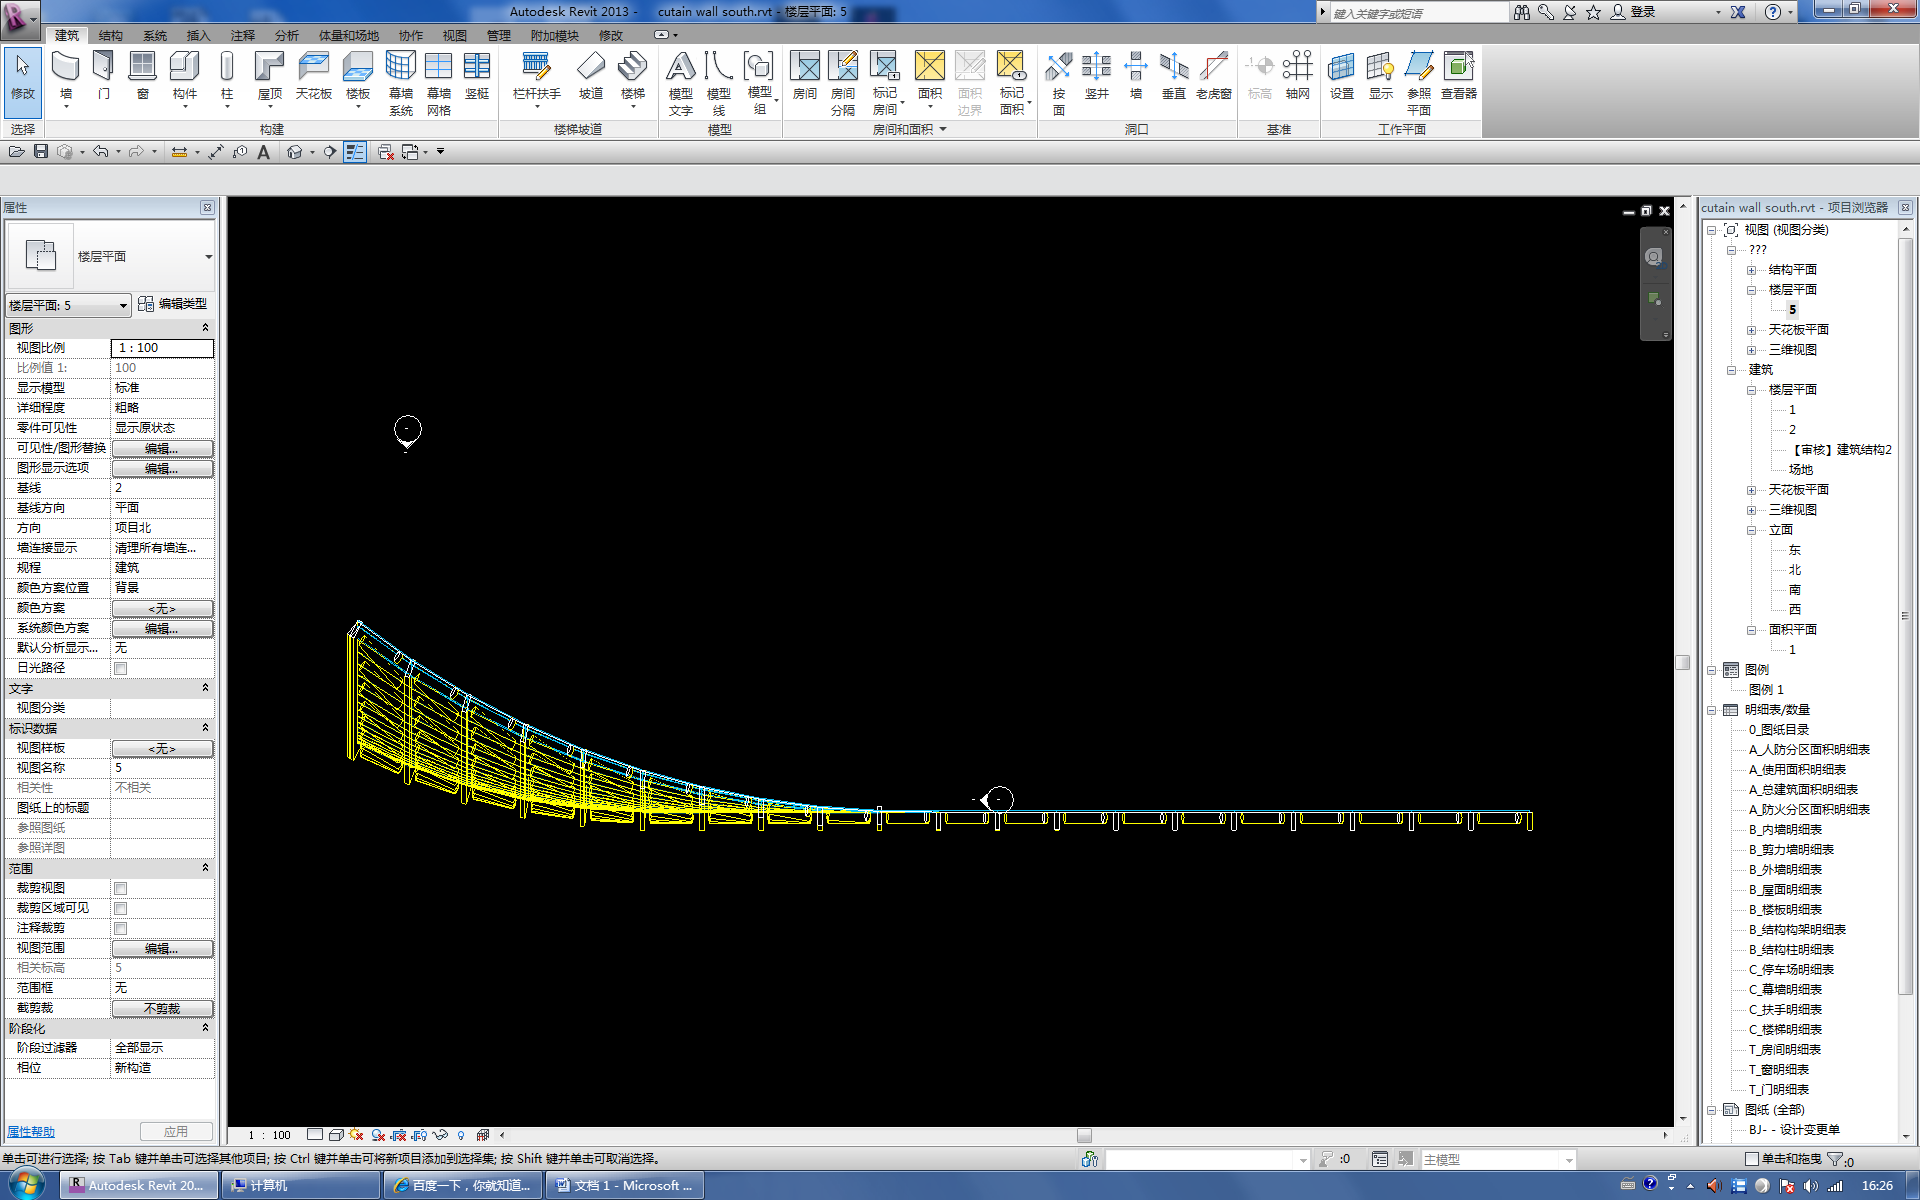The width and height of the screenshot is (1920, 1200).
Task: Open the 主模型 dropdown in status bar
Action: [1497, 1159]
